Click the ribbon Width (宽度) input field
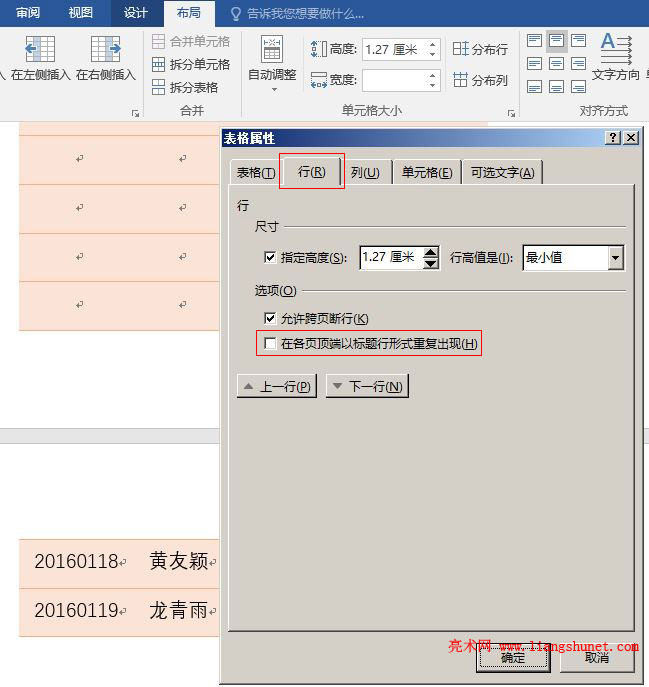The image size is (649, 687). 394,80
